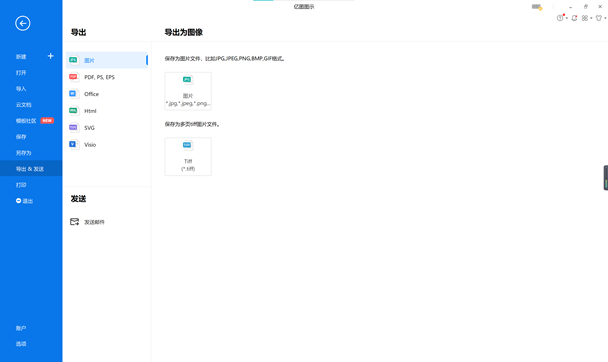Open the notification bell icon

pos(574,18)
